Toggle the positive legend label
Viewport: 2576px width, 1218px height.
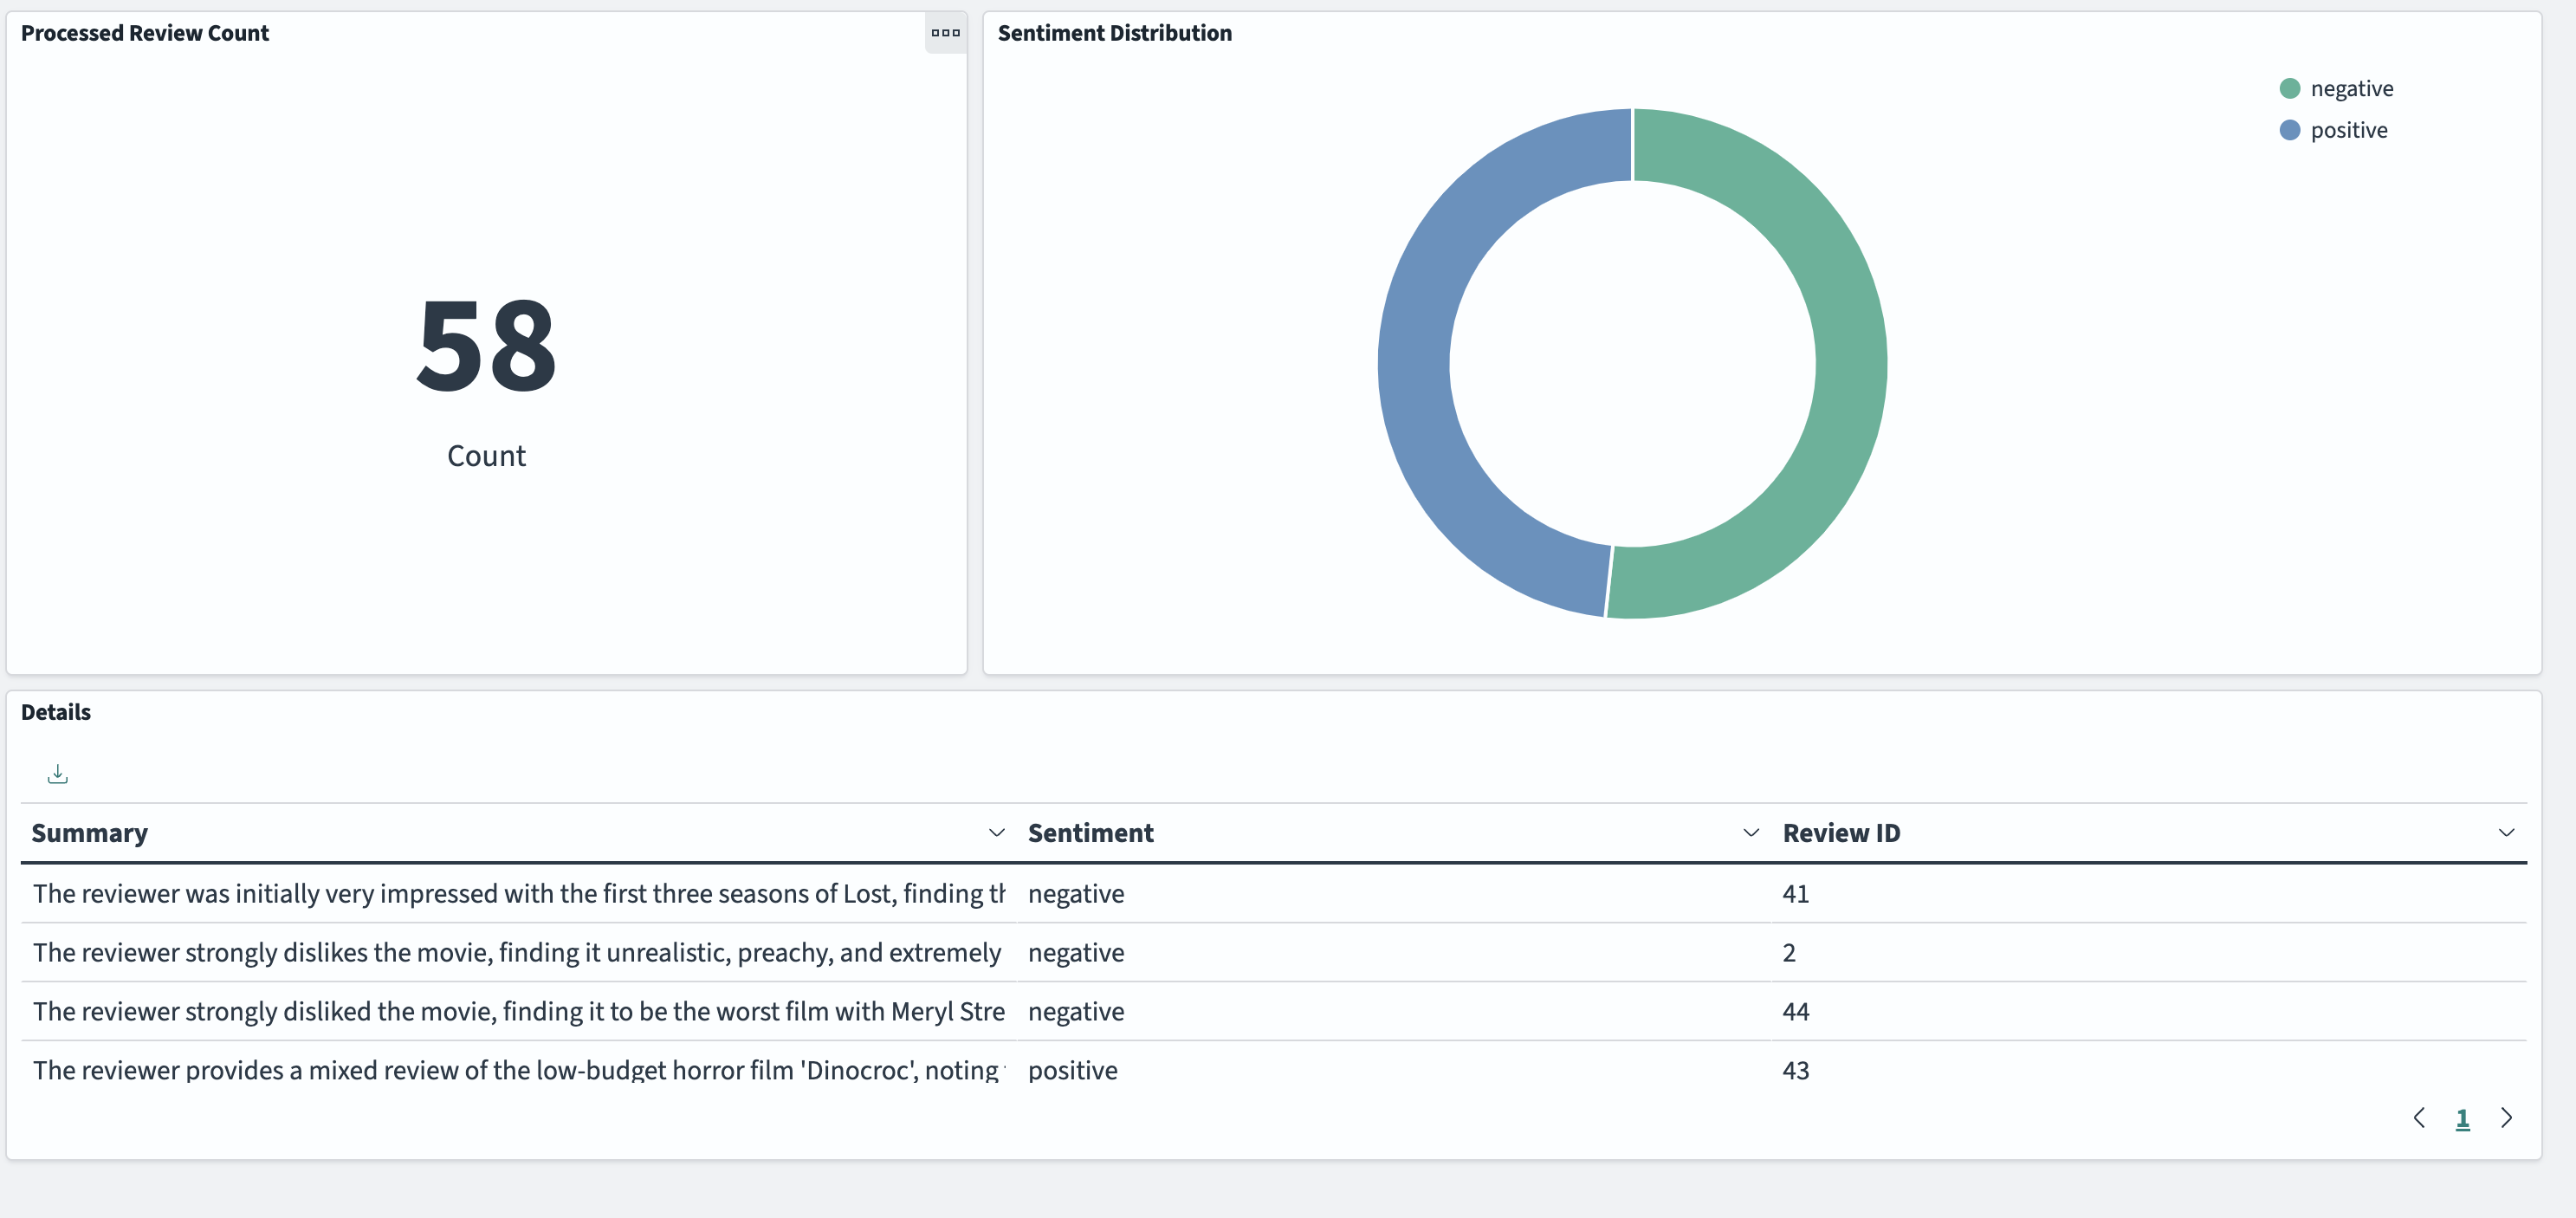click(2348, 130)
